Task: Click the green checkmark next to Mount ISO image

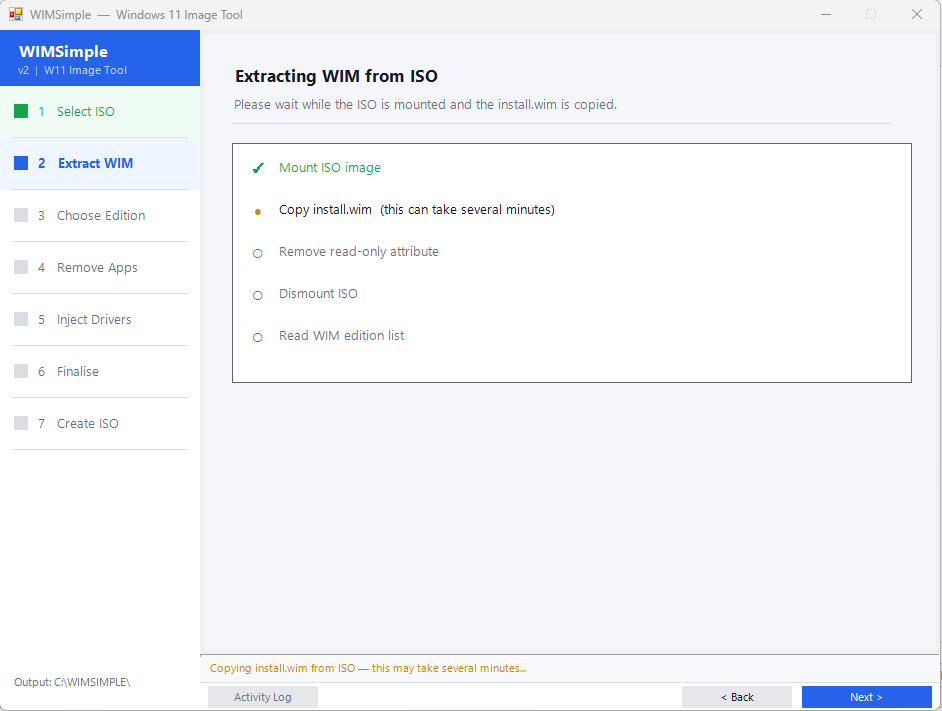Action: pyautogui.click(x=258, y=168)
